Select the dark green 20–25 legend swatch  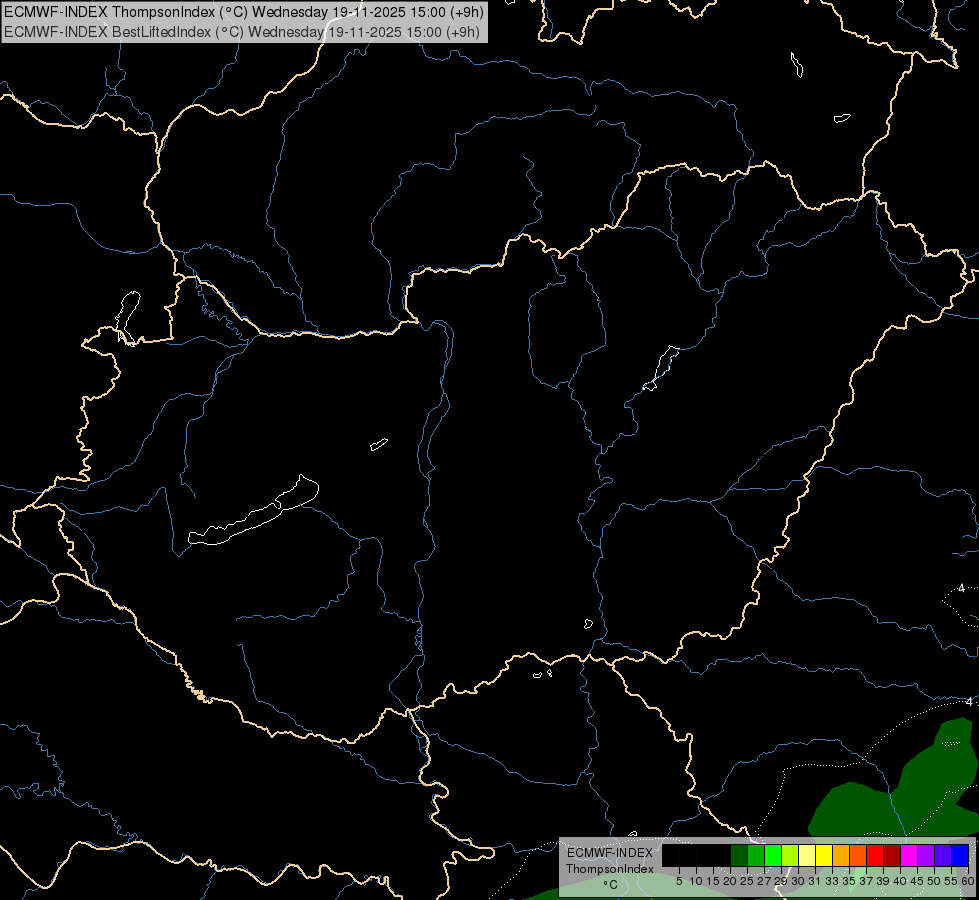pyautogui.click(x=739, y=855)
